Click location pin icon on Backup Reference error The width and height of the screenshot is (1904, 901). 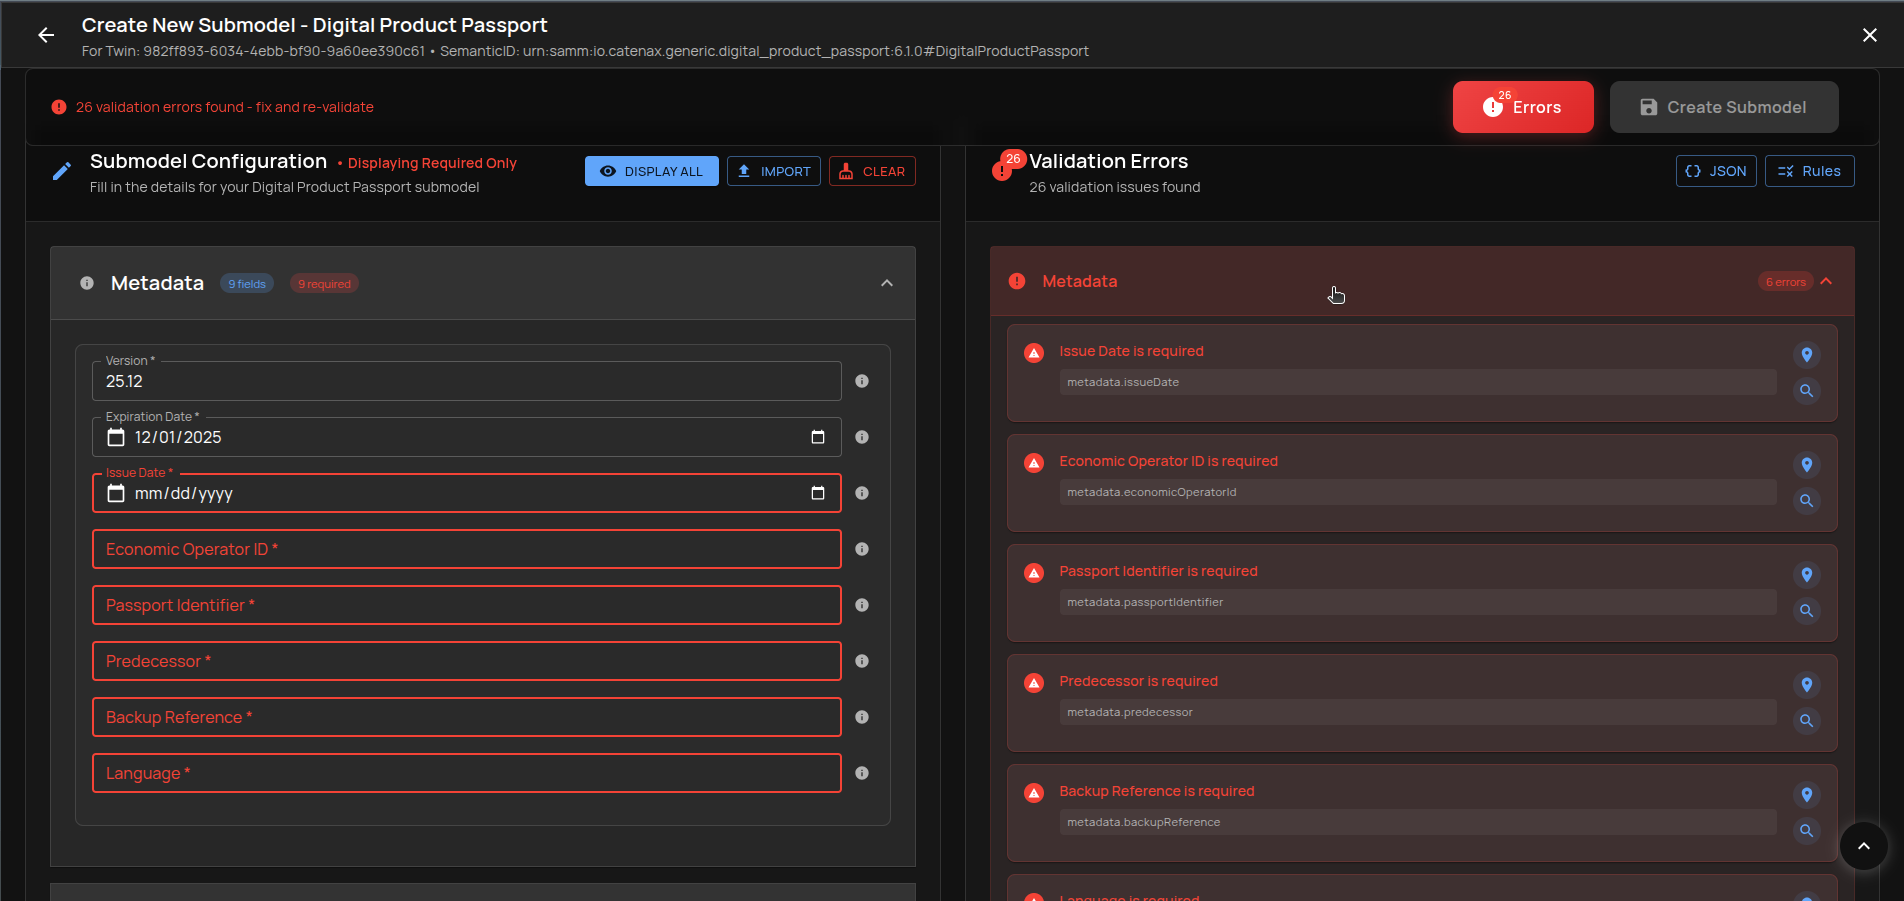pyautogui.click(x=1806, y=795)
